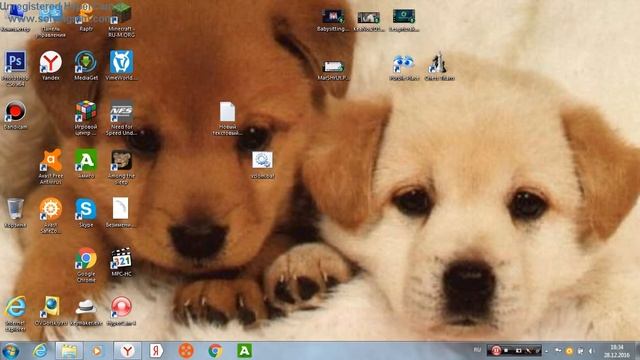The image size is (640, 360).
Task: Show hidden notification area icons
Action: click(x=547, y=351)
